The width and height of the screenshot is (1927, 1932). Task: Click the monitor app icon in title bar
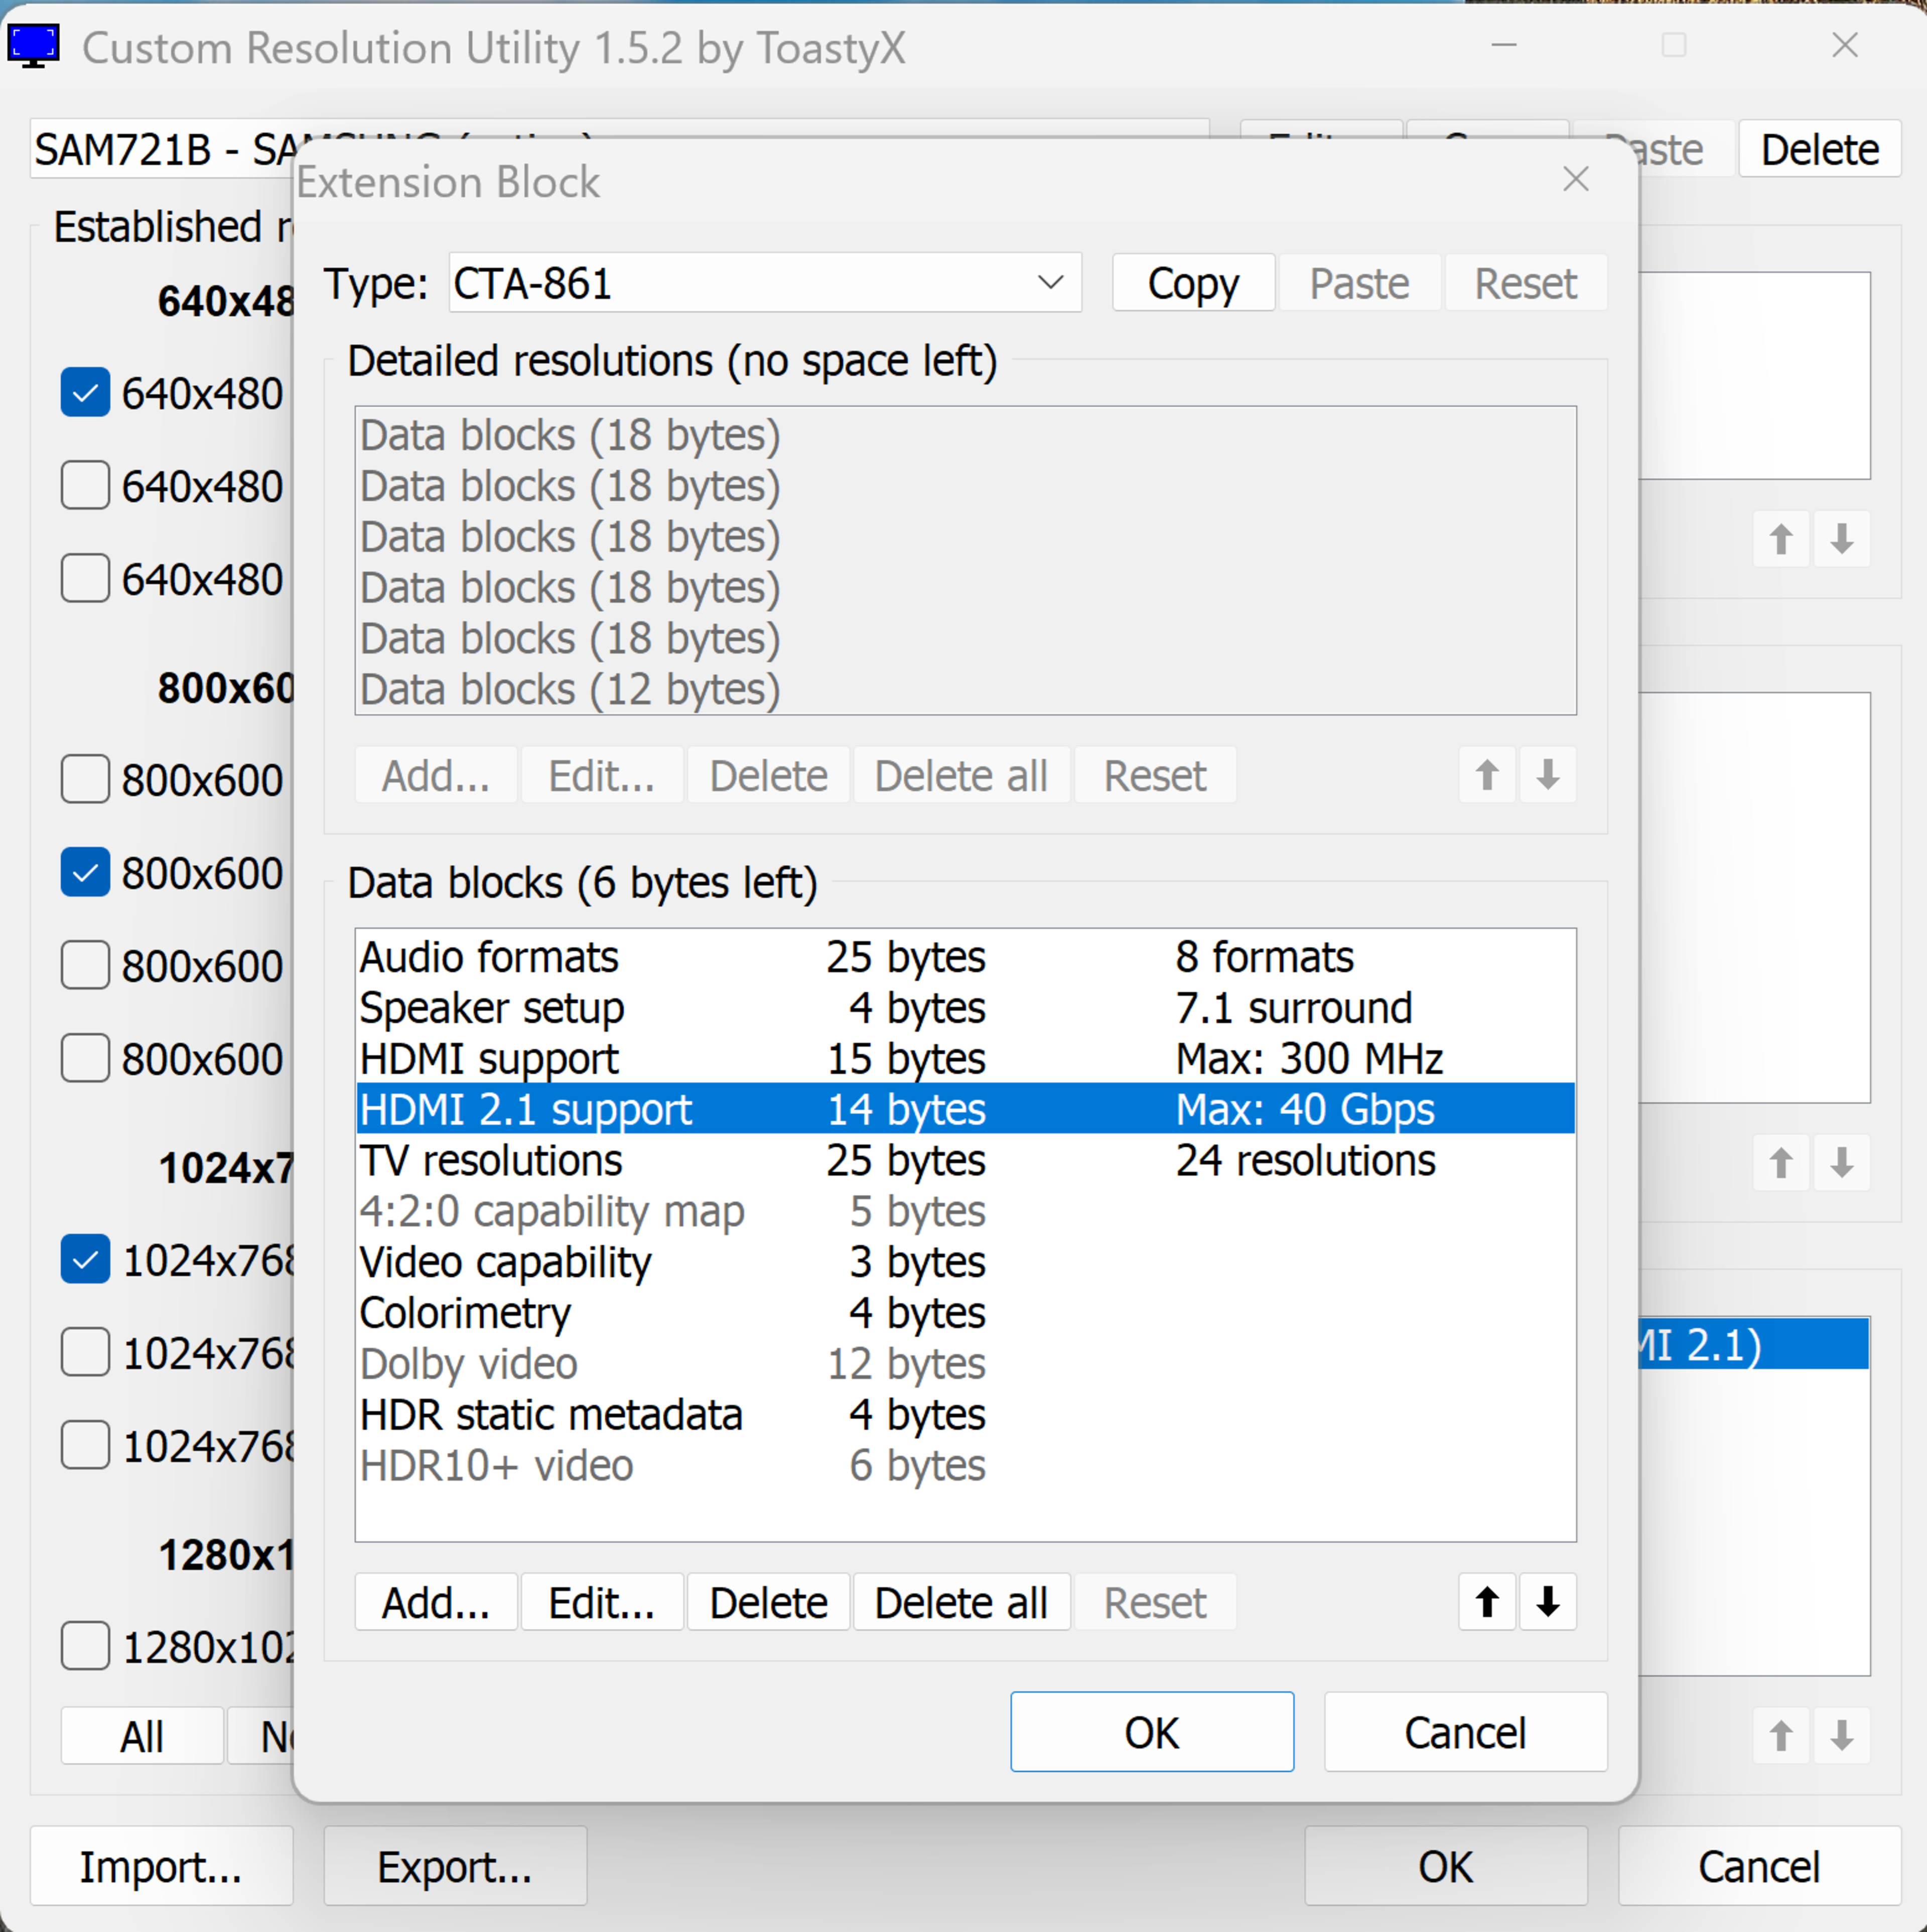(x=33, y=46)
